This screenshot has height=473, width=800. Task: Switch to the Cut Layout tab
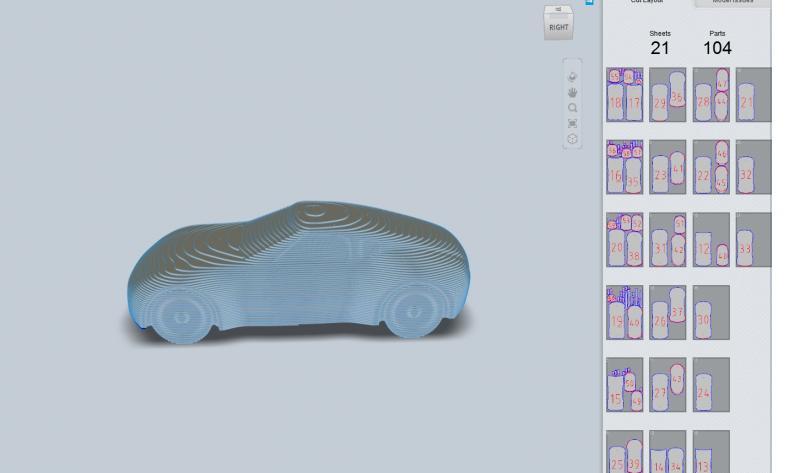(x=647, y=3)
